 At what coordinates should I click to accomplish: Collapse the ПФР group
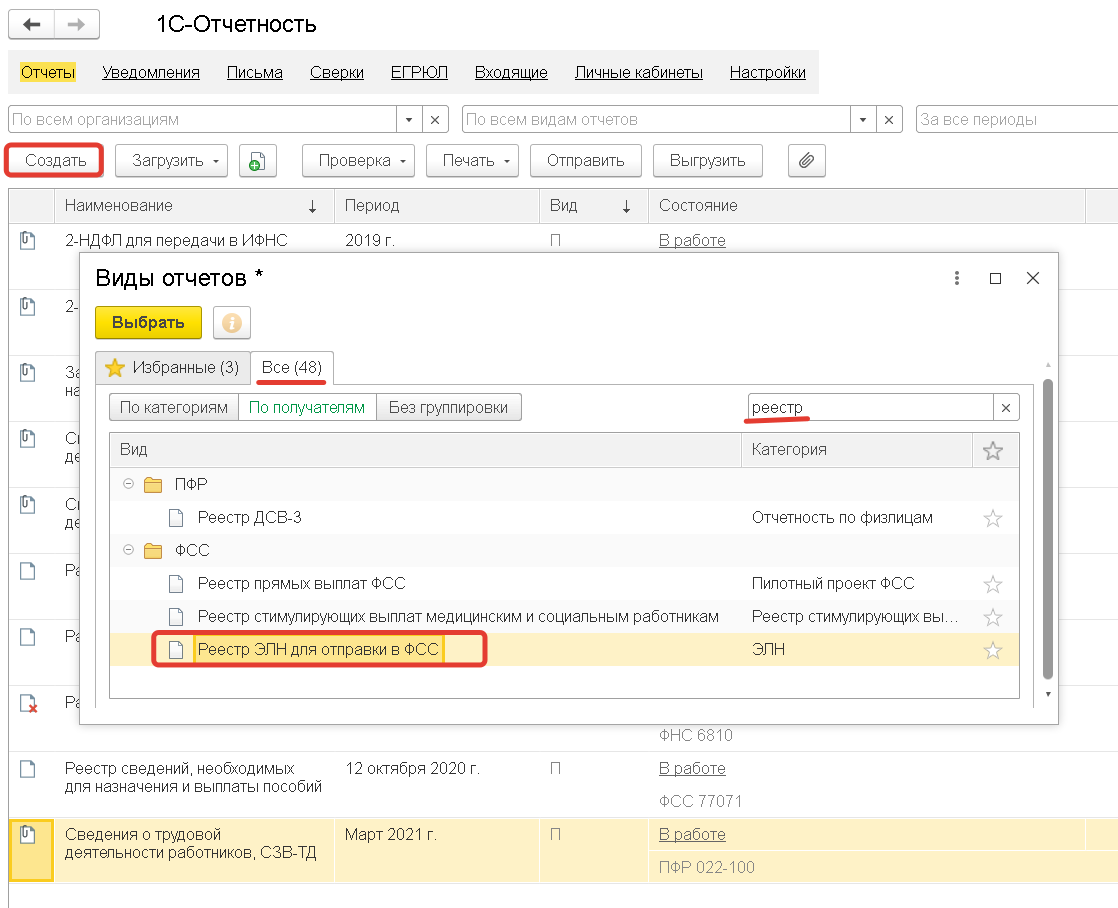point(128,485)
